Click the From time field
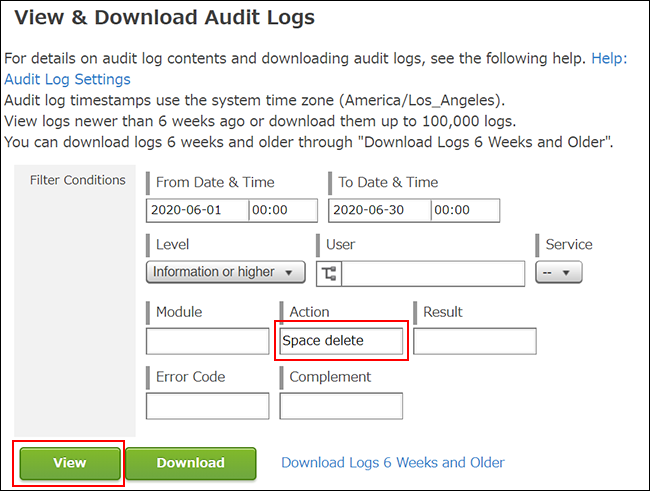650x491 pixels. coord(282,211)
